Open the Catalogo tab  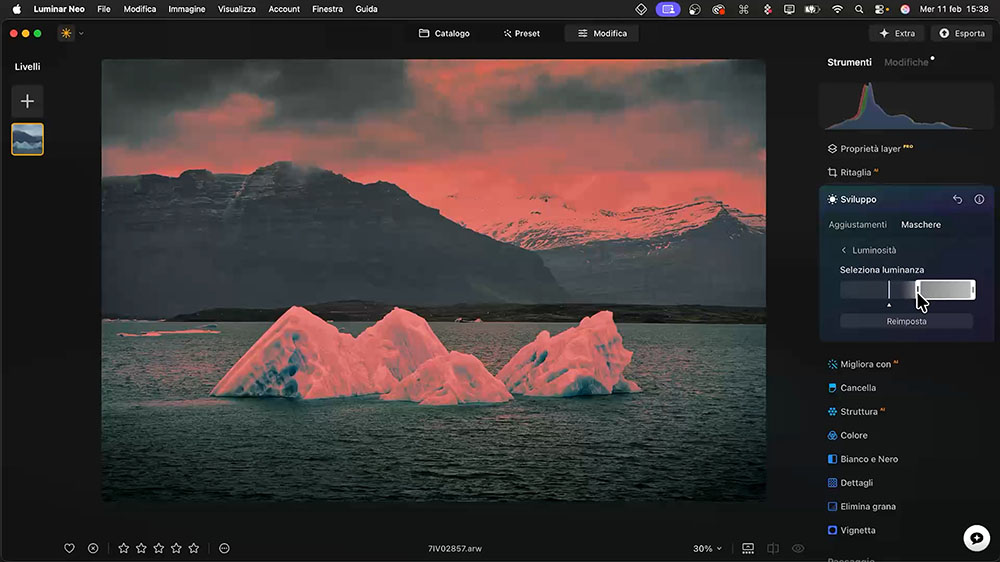[x=444, y=33]
